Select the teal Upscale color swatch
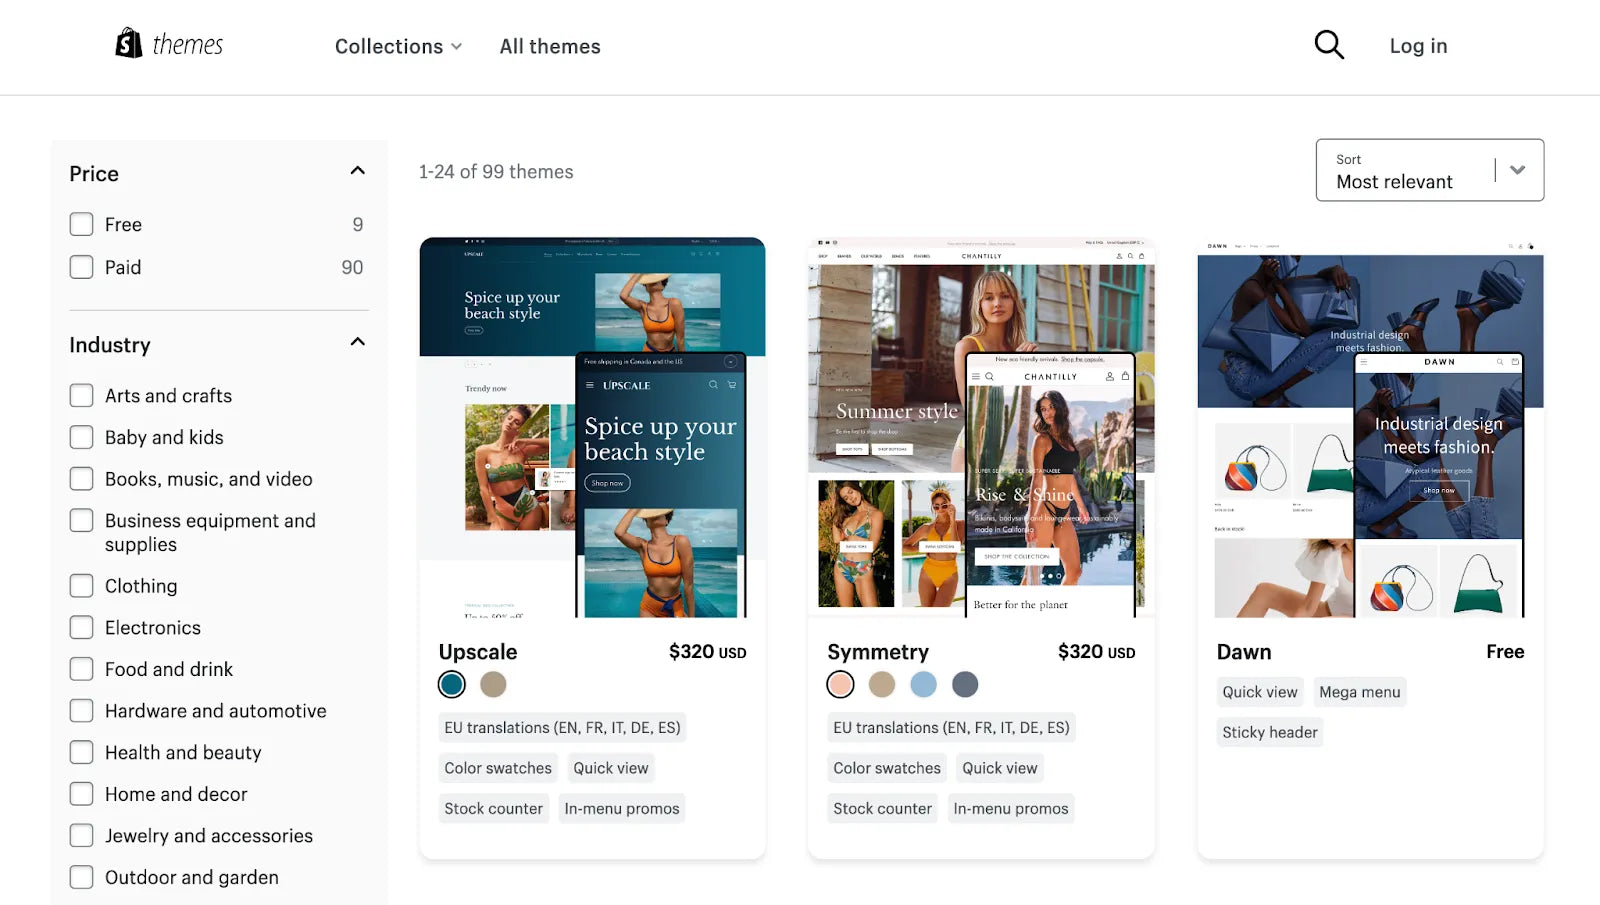Viewport: 1600px width, 905px height. click(x=452, y=684)
